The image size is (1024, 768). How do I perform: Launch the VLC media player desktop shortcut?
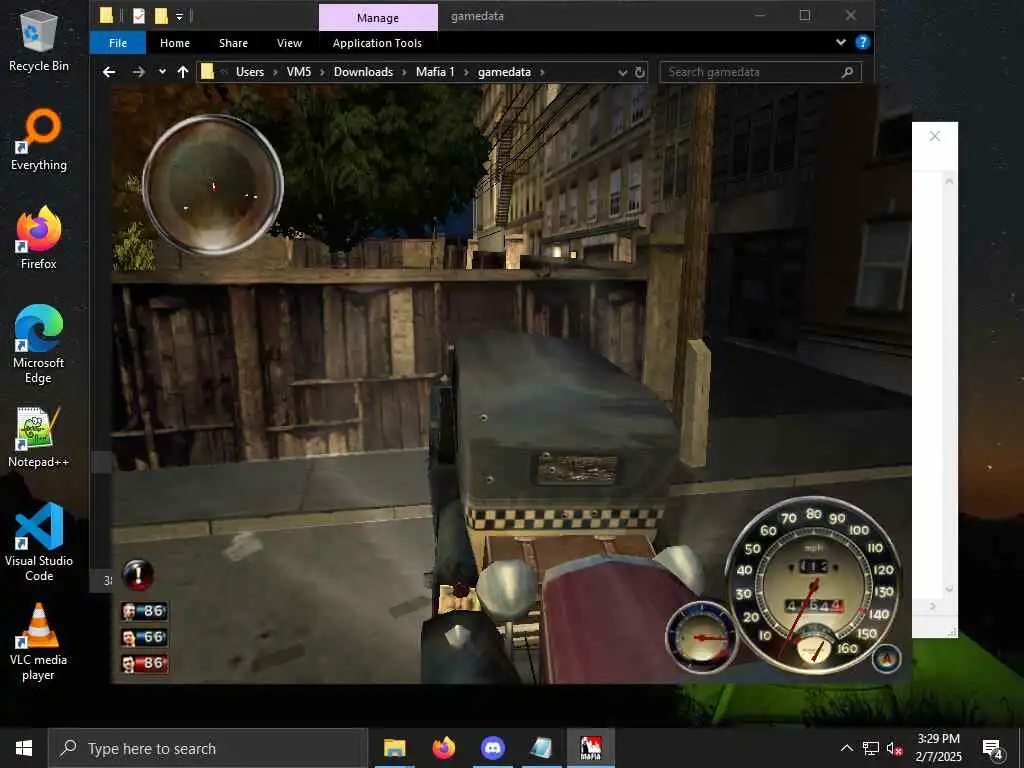tap(39, 642)
